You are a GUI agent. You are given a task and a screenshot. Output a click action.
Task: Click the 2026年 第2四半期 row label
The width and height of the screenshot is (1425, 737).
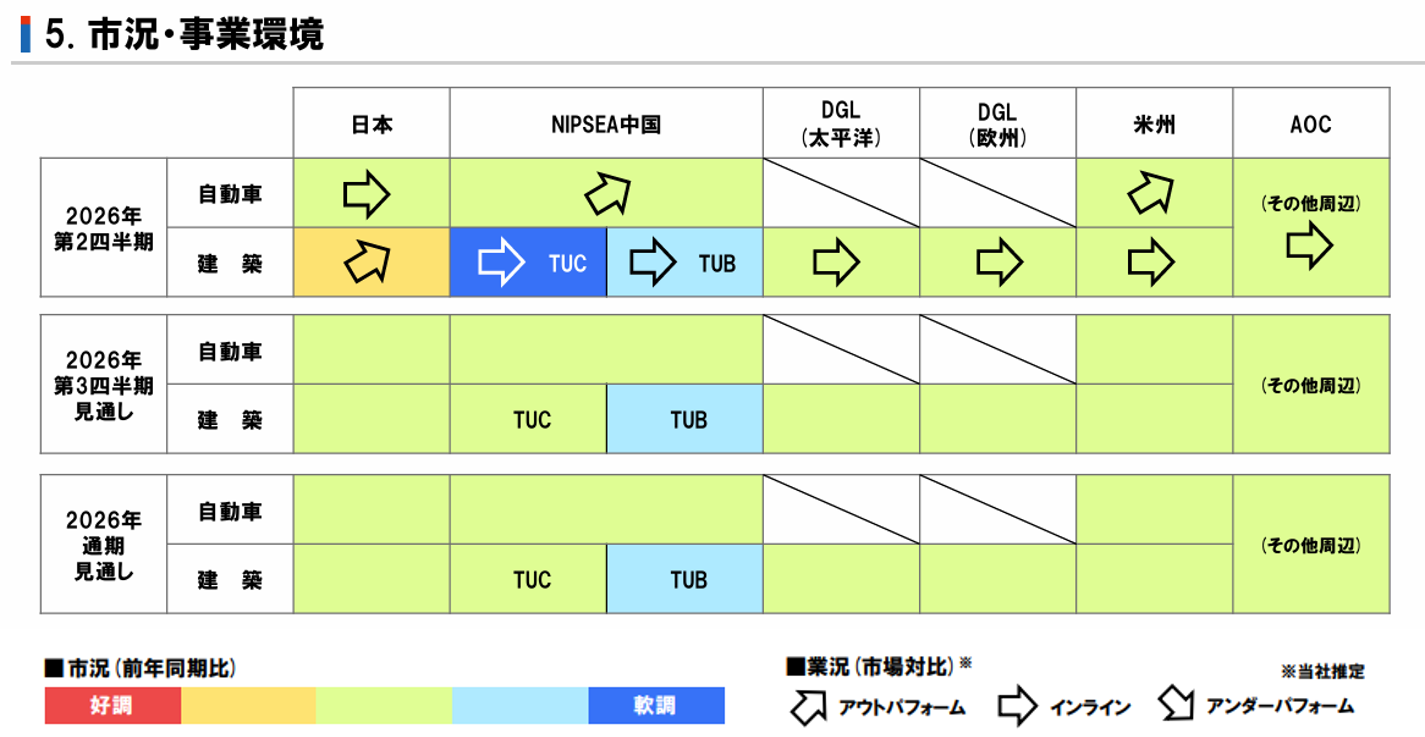(x=104, y=228)
